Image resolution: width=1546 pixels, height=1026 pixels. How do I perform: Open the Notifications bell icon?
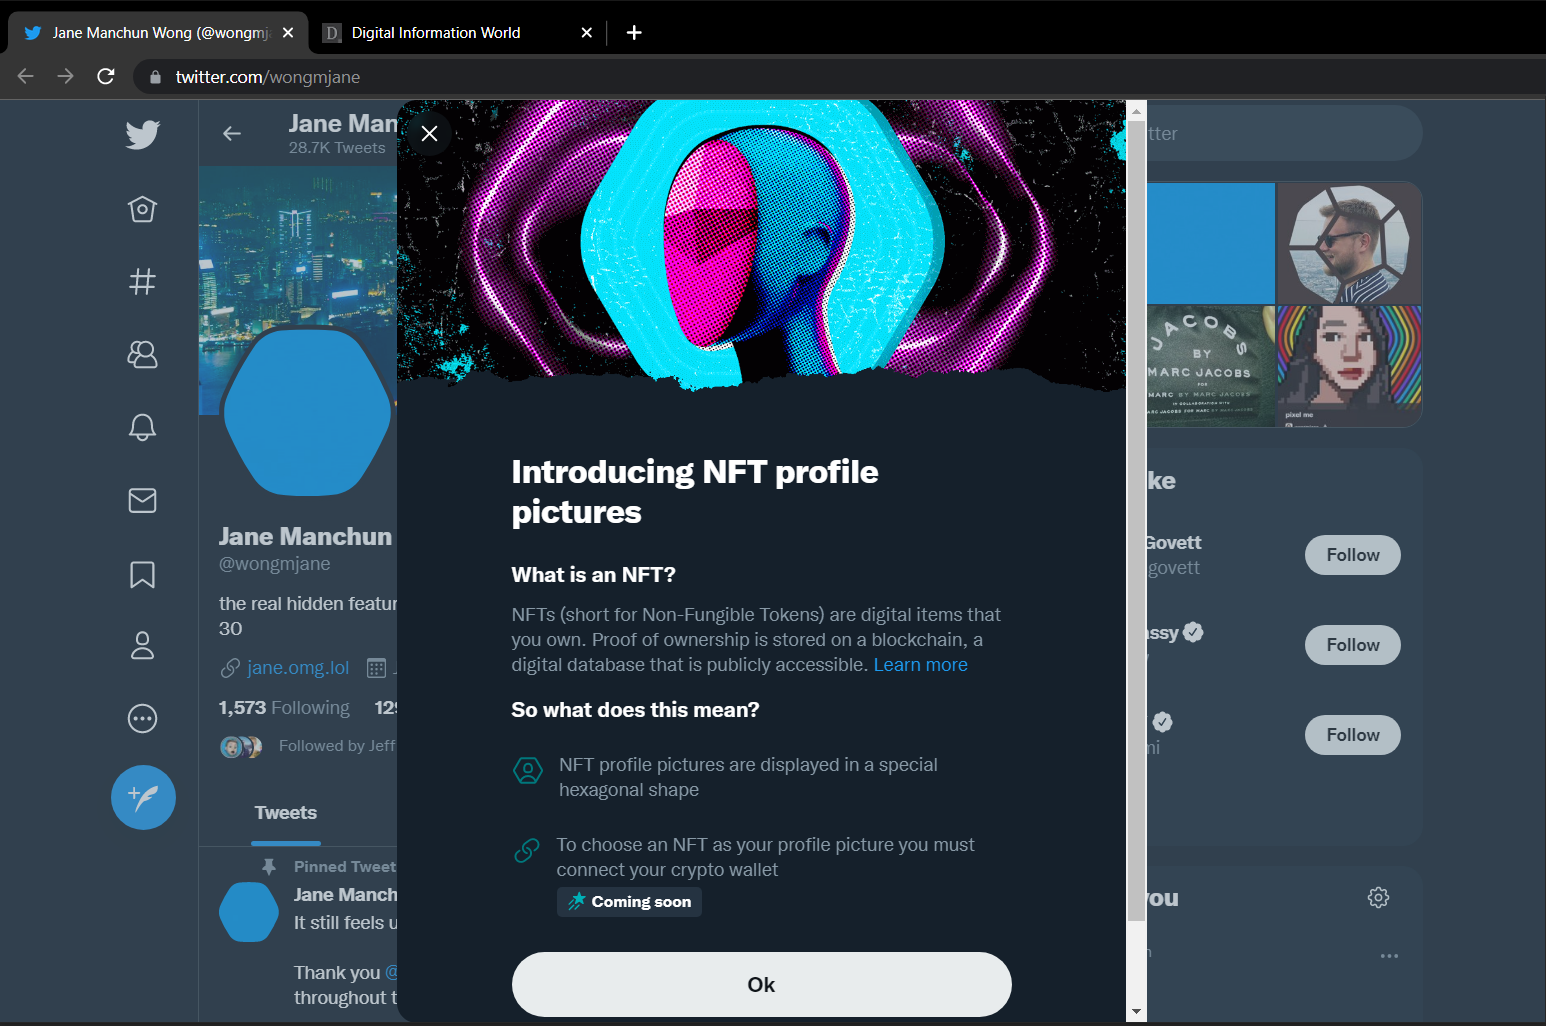[x=142, y=427]
